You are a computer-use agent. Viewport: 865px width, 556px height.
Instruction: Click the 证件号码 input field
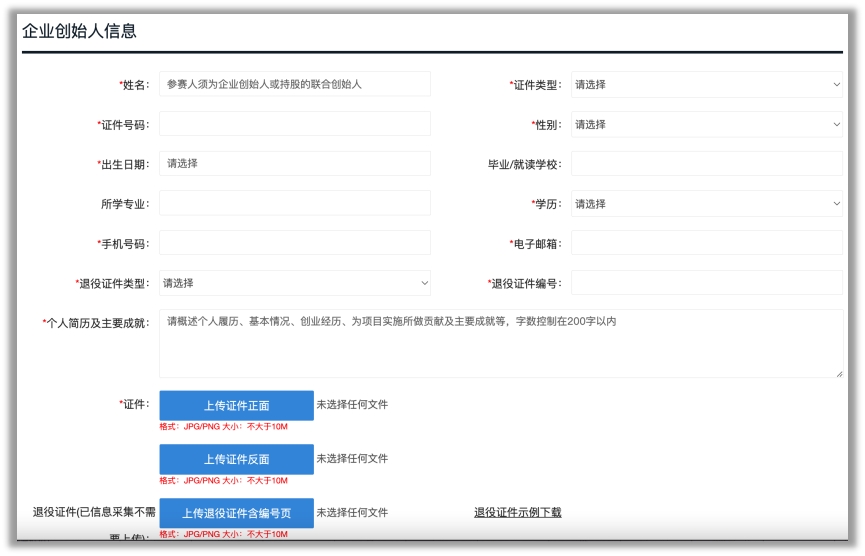[294, 124]
